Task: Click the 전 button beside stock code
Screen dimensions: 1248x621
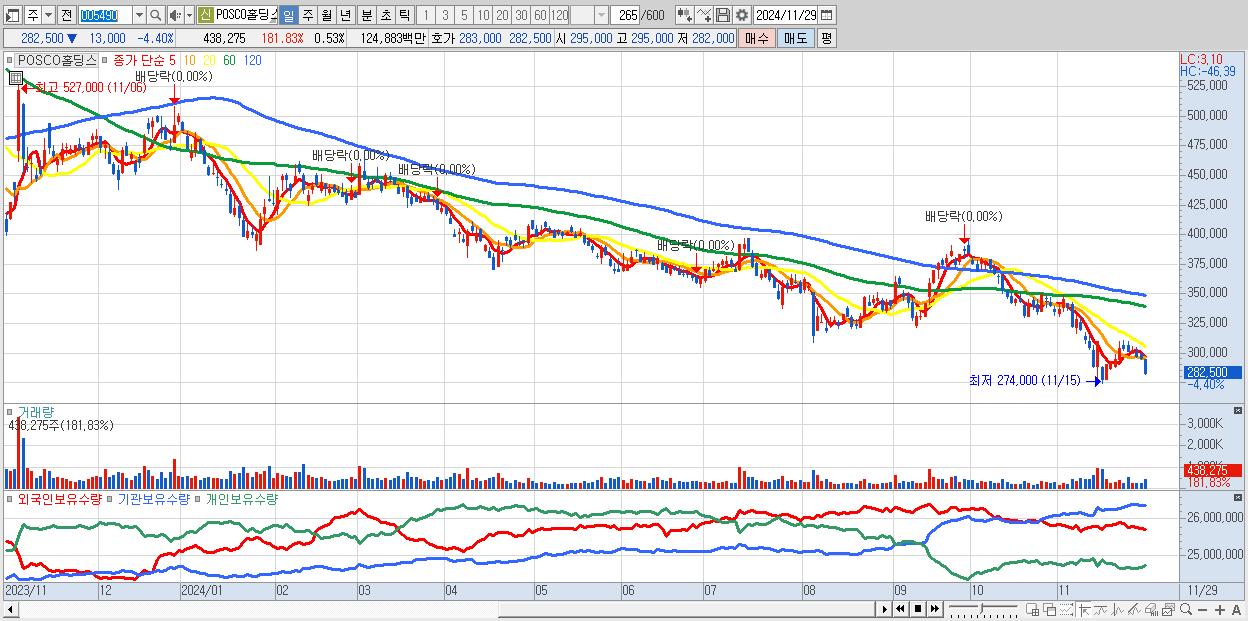Action: point(66,15)
